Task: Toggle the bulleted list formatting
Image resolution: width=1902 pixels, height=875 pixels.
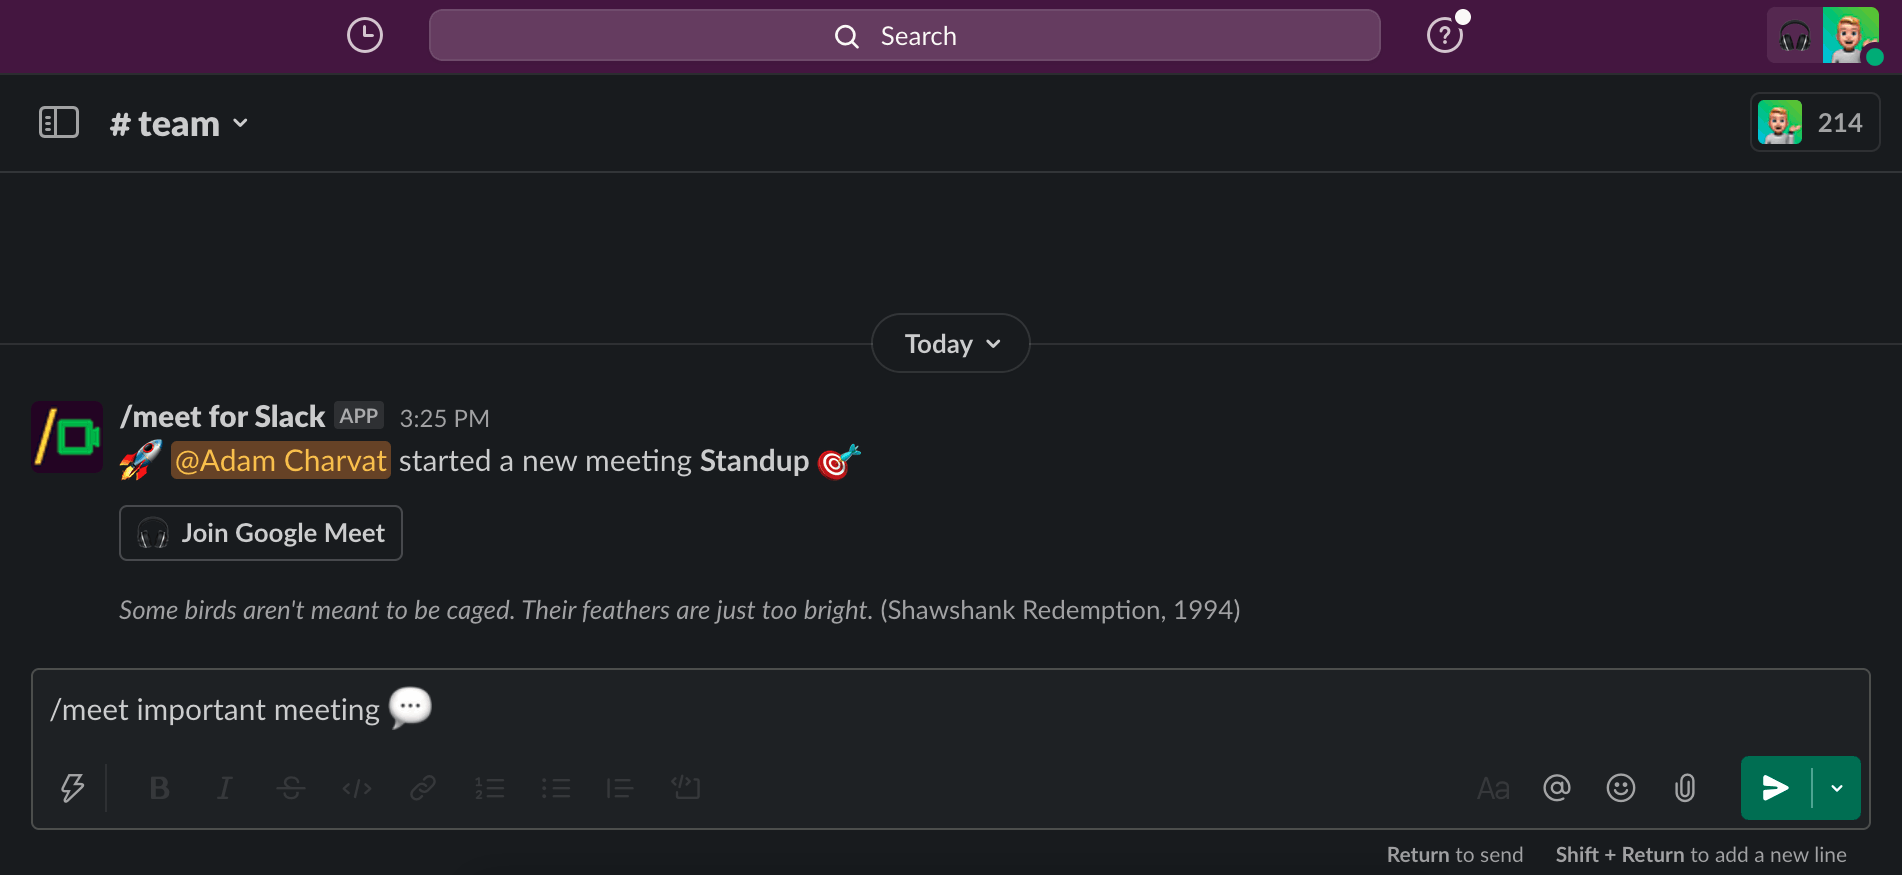Action: [x=555, y=788]
